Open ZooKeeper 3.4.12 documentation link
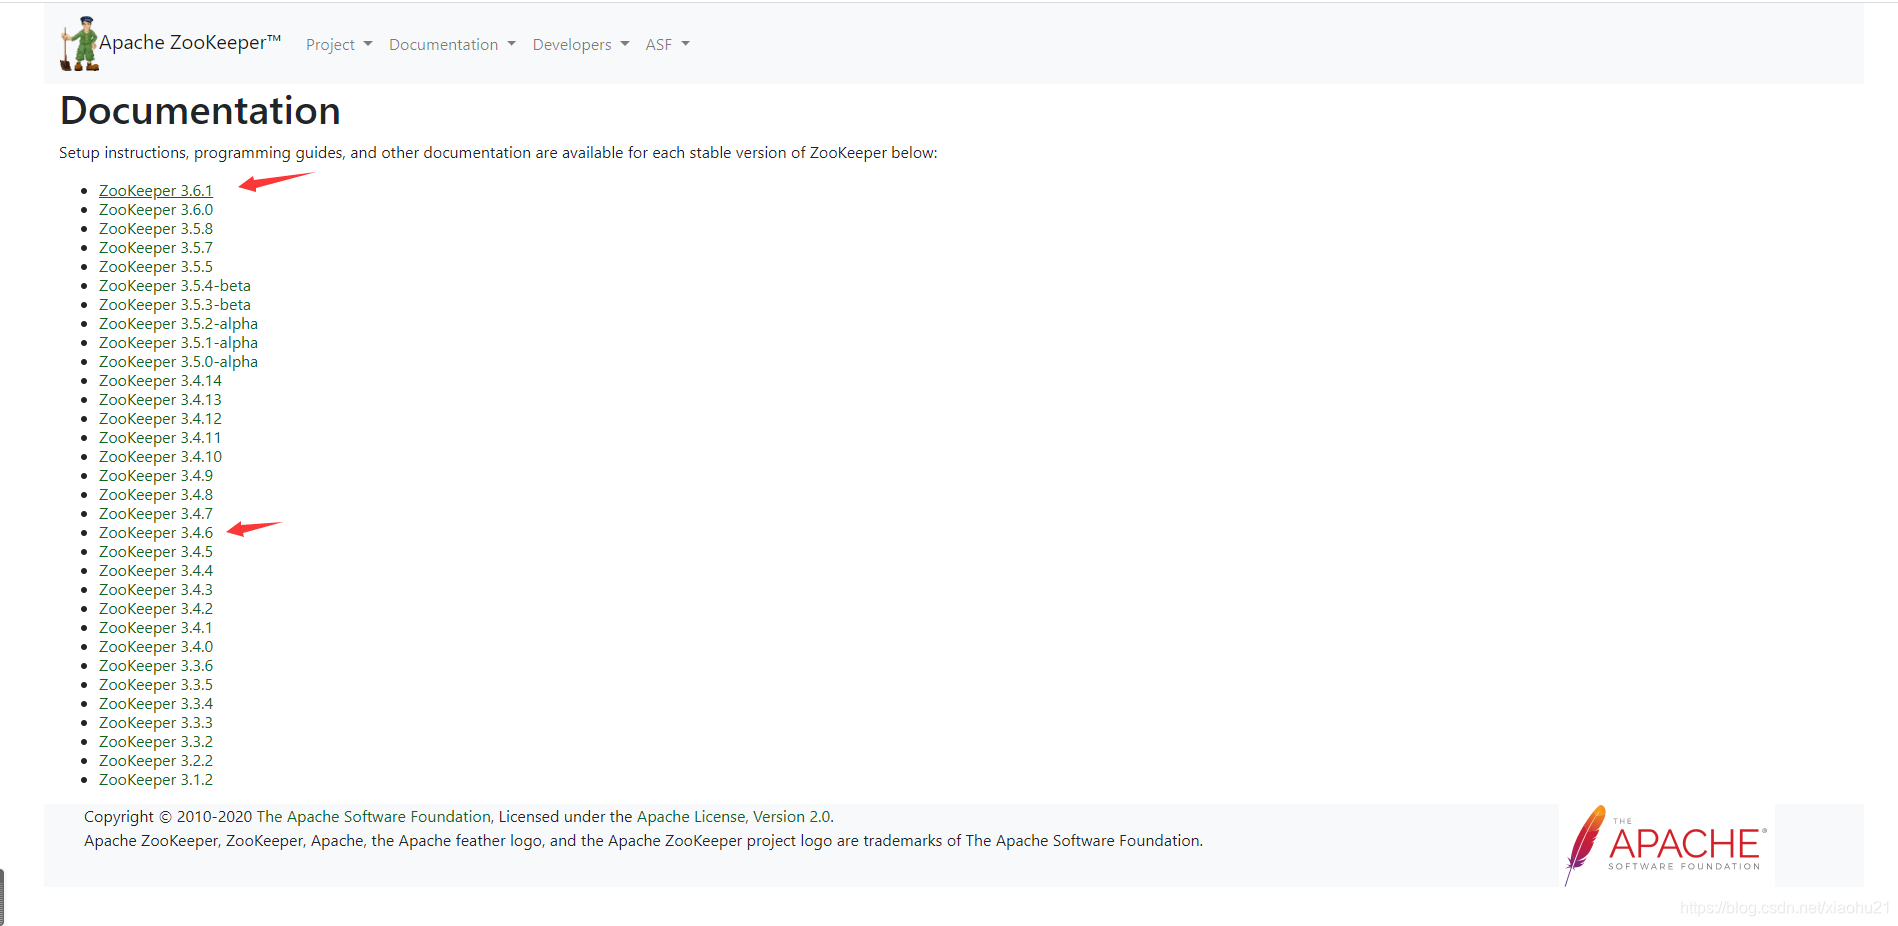Screen dimensions: 1898x926 tap(160, 419)
